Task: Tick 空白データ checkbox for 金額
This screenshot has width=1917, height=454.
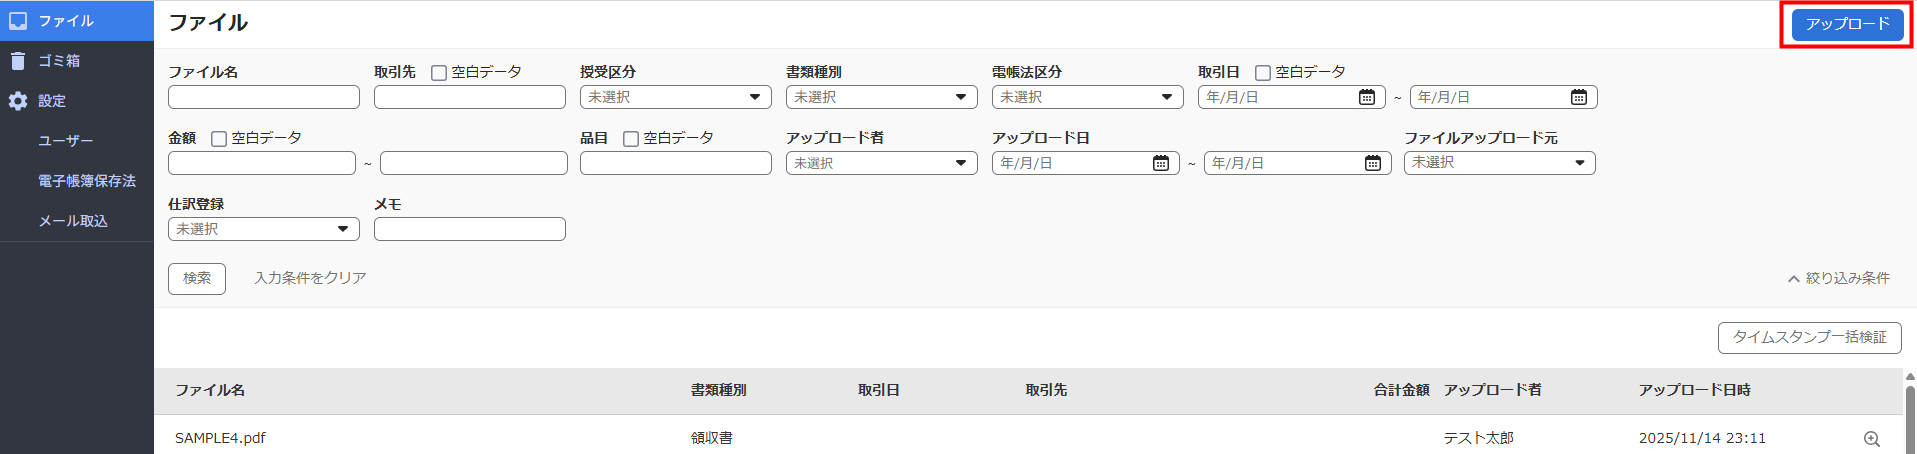Action: (219, 139)
